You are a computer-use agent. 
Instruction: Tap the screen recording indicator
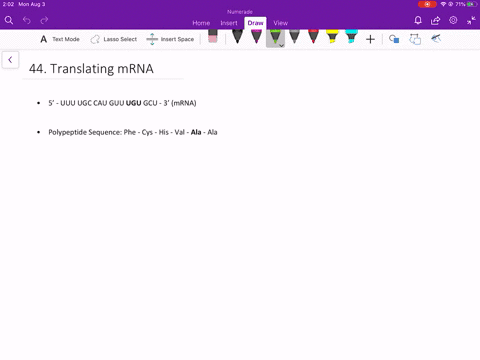[427, 4]
